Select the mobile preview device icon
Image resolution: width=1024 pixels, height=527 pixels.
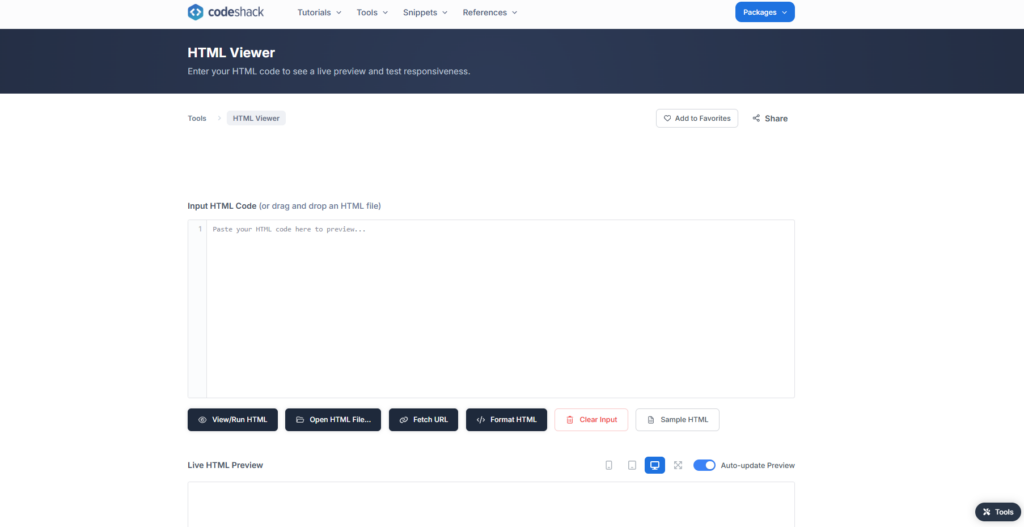609,465
